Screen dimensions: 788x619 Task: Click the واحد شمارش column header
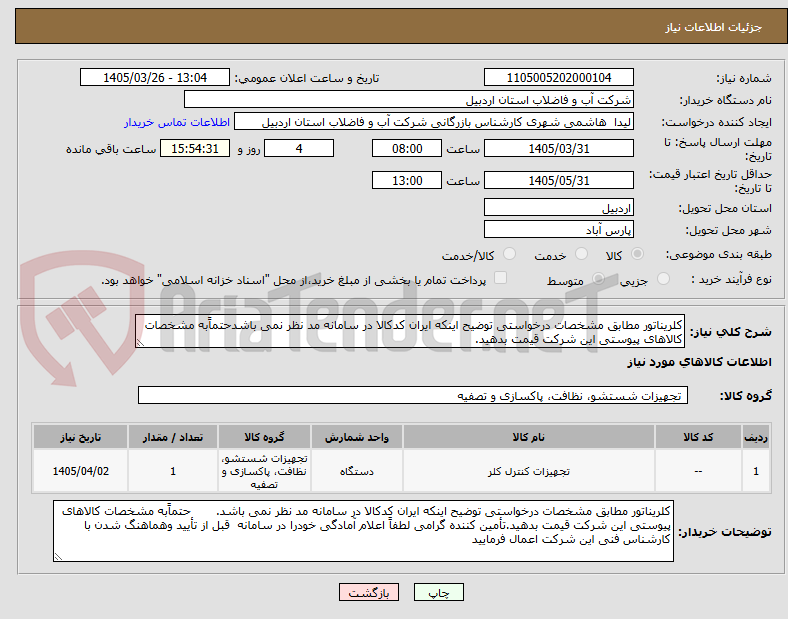pos(357,437)
